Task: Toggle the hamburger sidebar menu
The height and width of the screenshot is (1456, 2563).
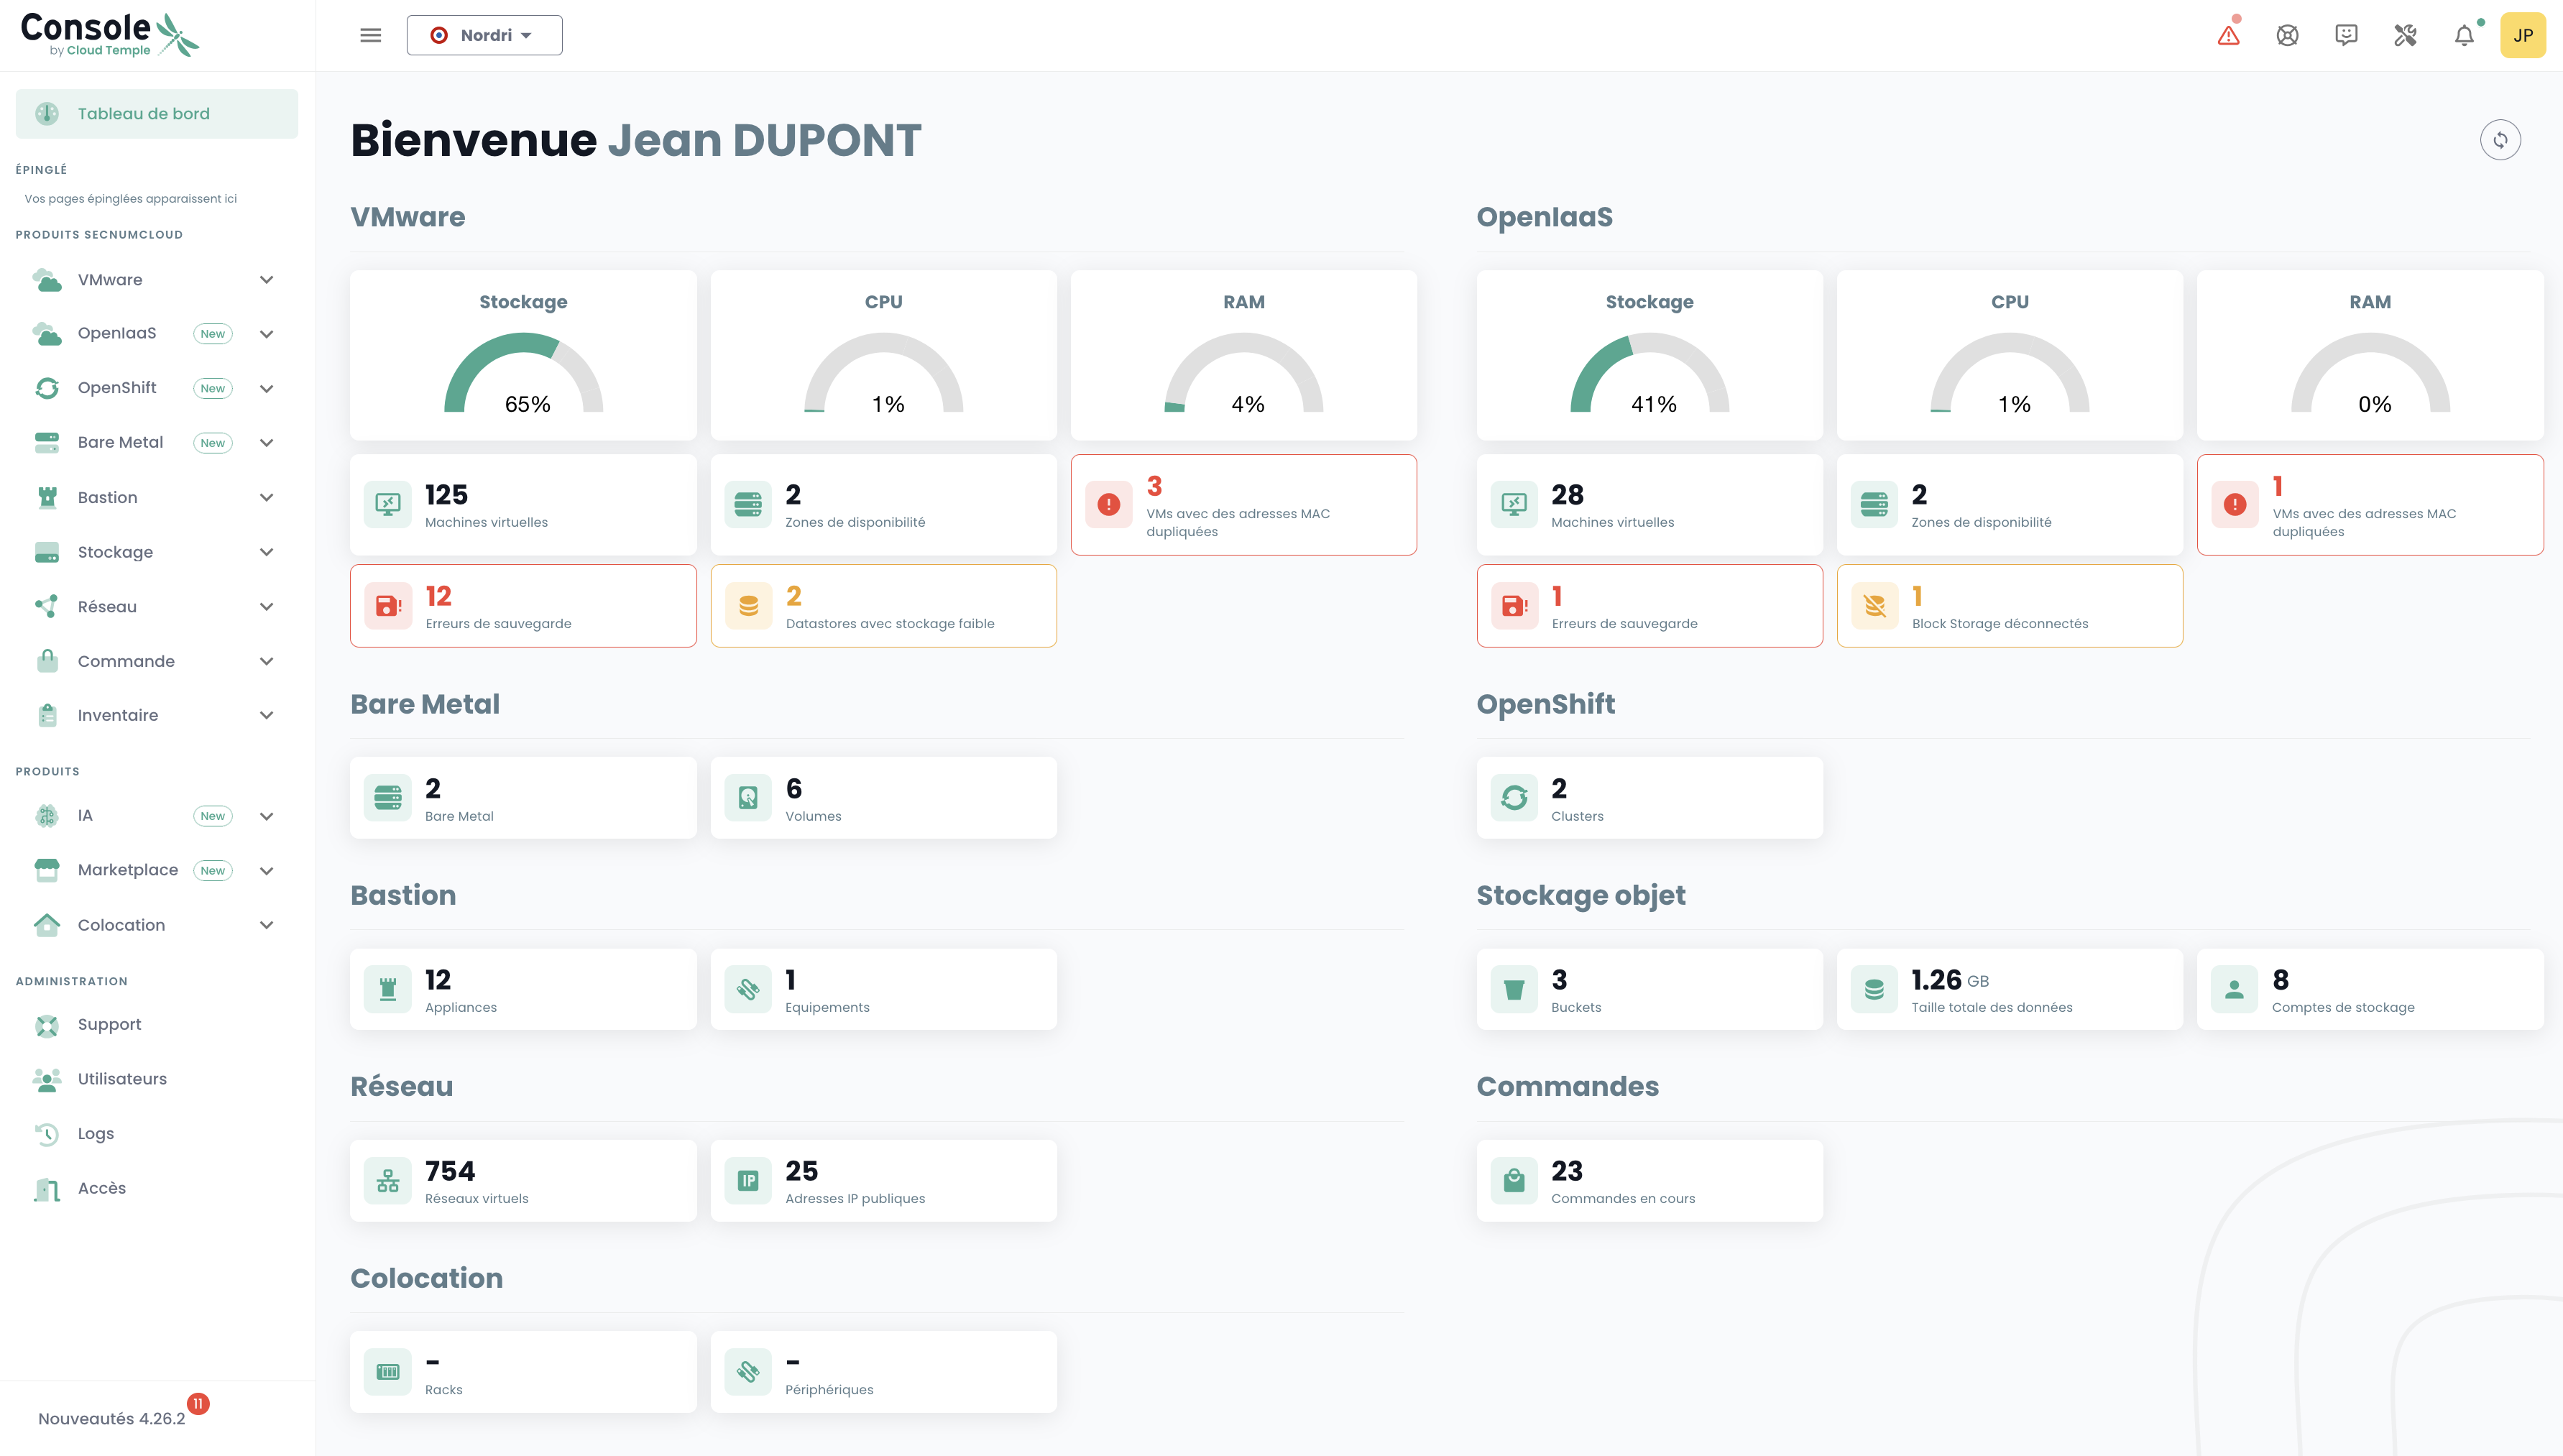Action: [x=371, y=36]
